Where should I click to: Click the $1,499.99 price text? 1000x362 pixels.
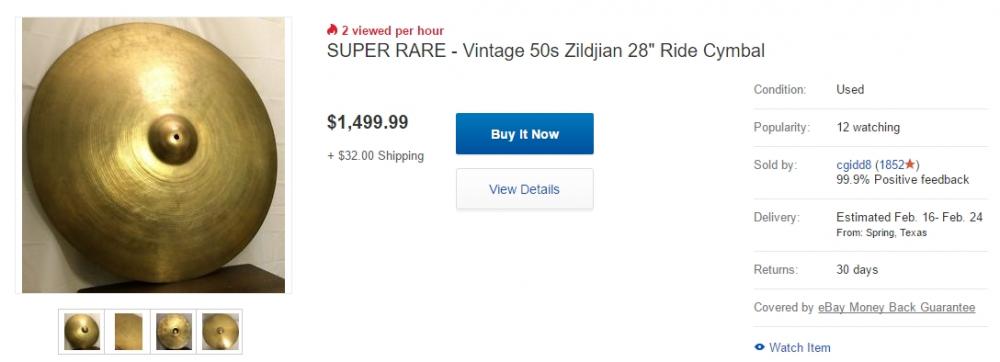(x=367, y=122)
